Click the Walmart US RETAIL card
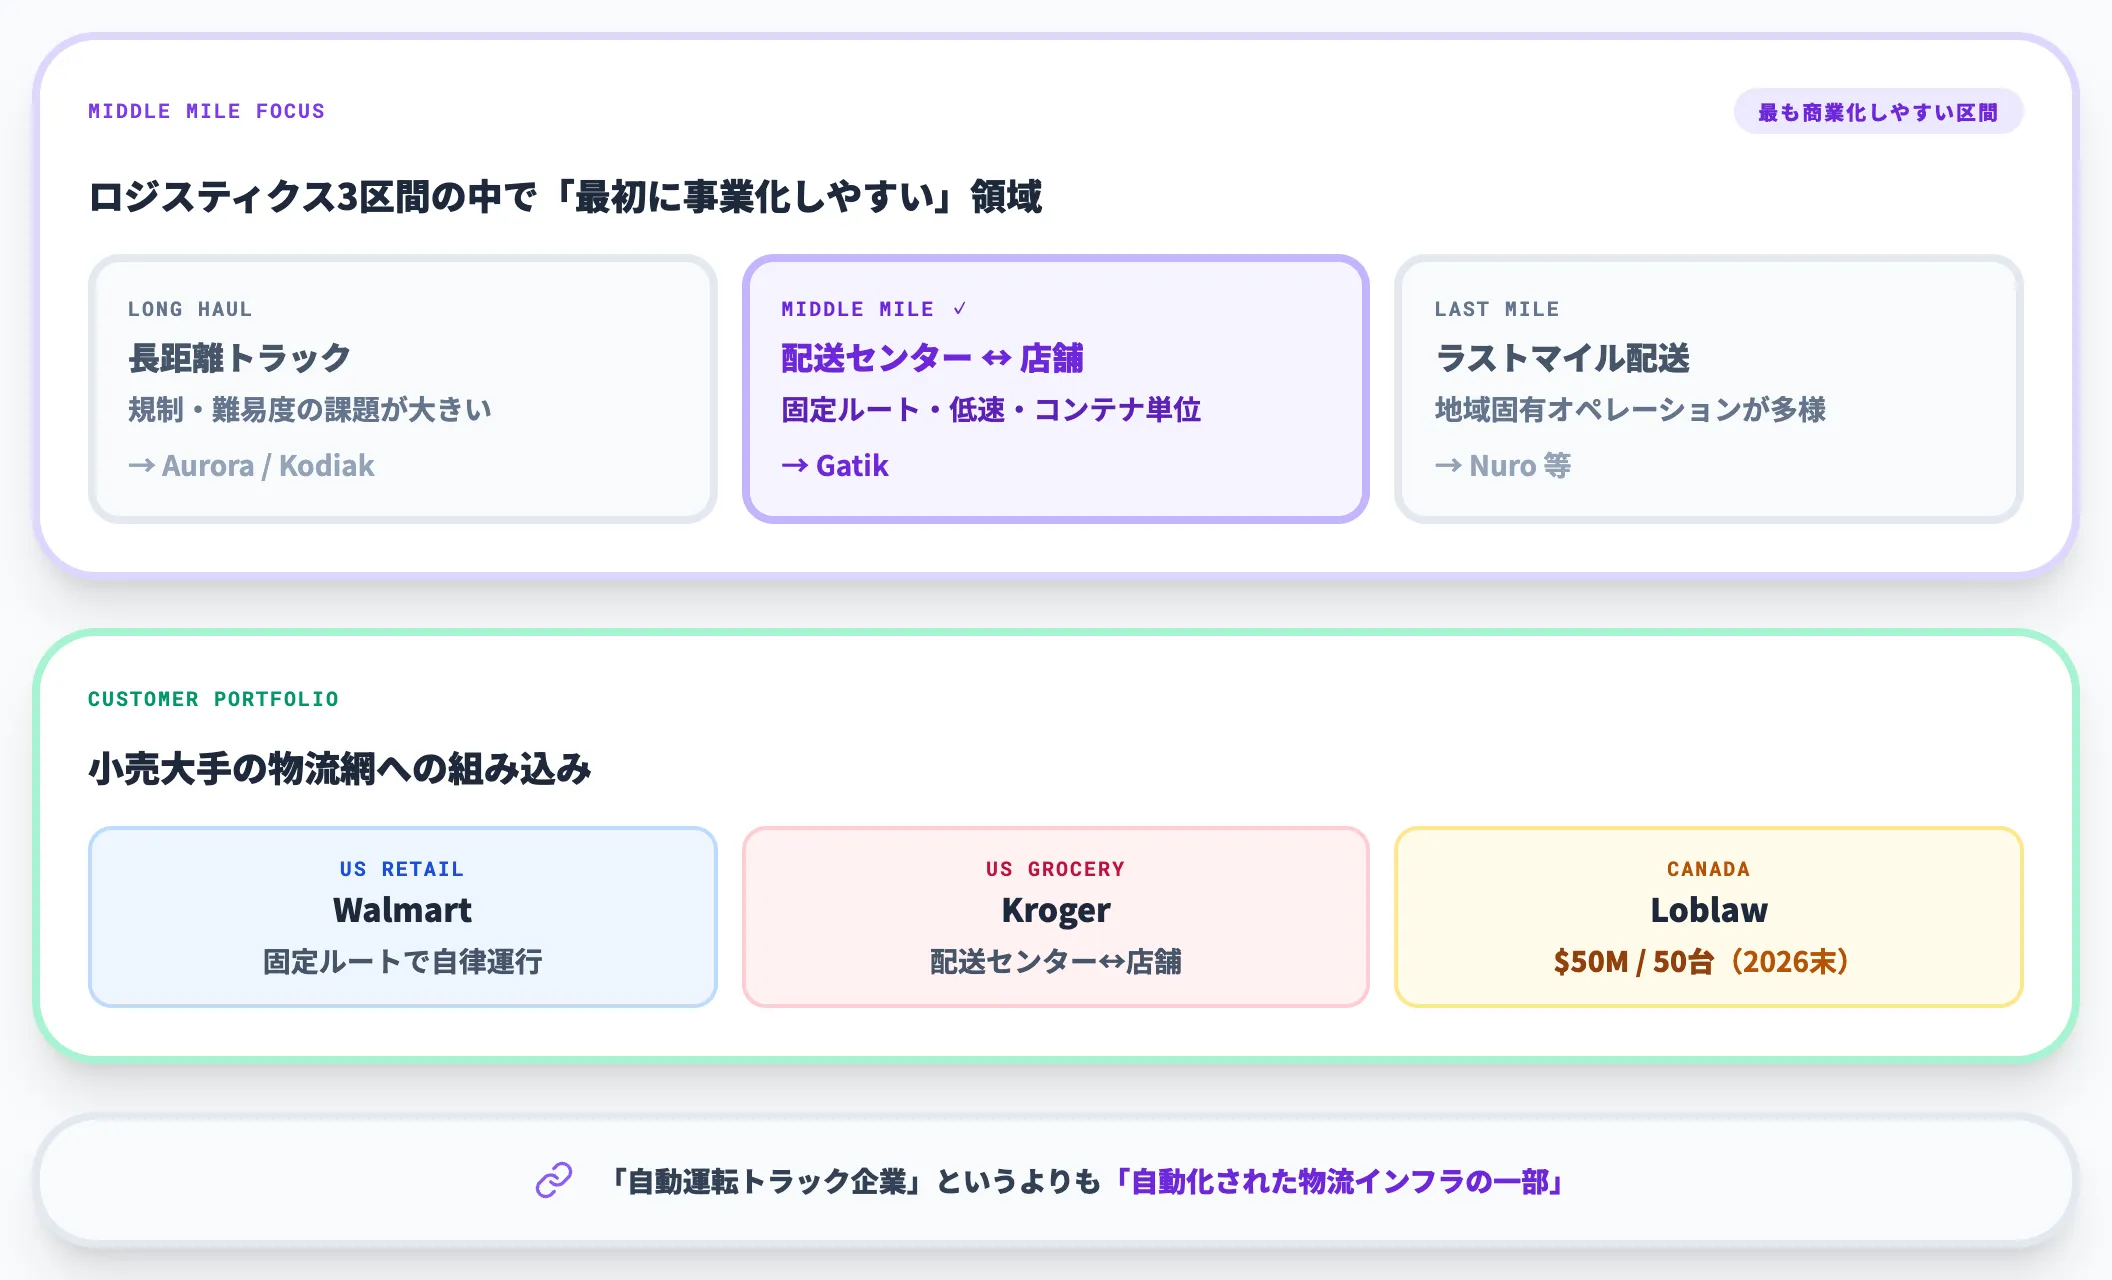 click(403, 917)
